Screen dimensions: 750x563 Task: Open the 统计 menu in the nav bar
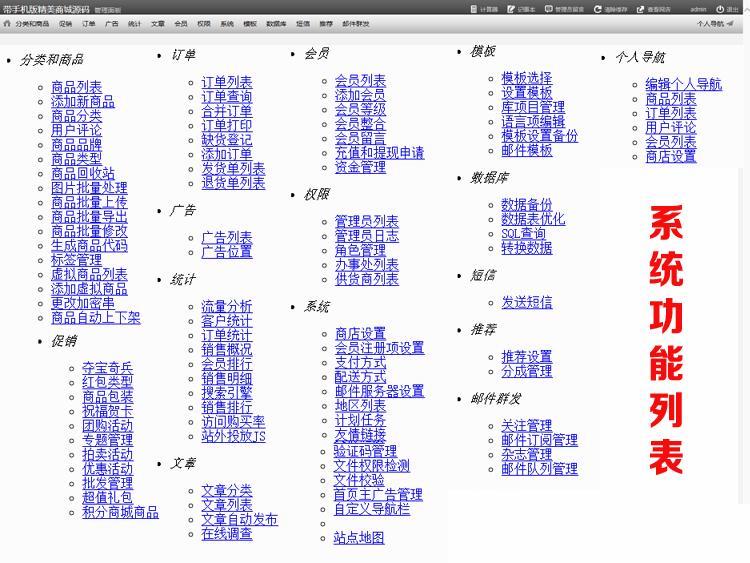(134, 24)
